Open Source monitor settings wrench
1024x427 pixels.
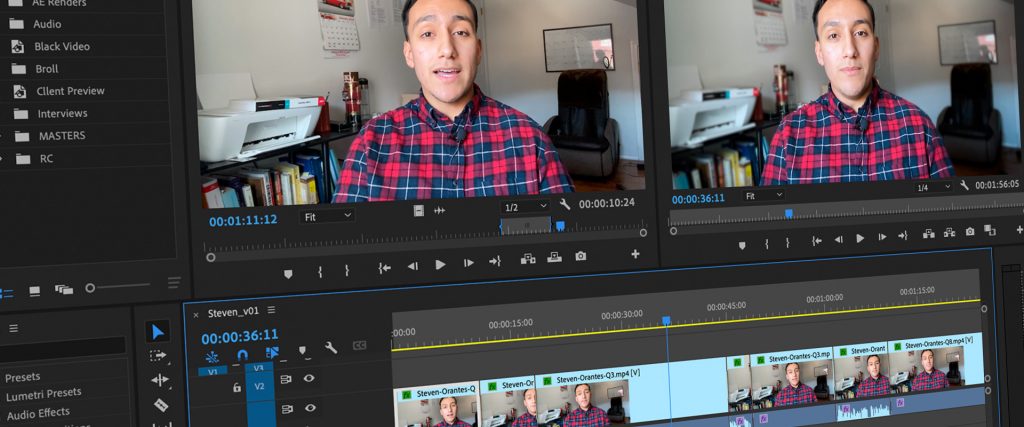[x=565, y=204]
